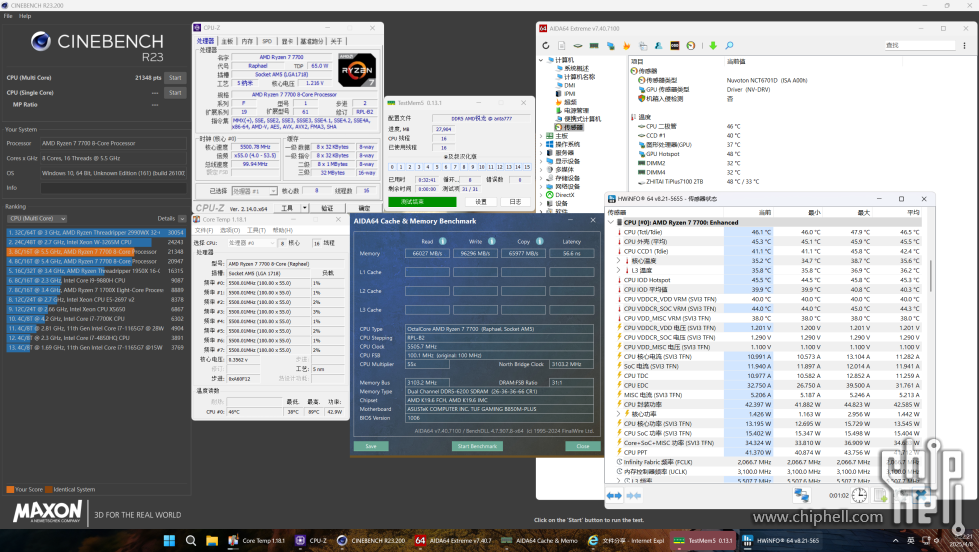The height and width of the screenshot is (552, 979).
Task: Click the Refresh icon in AIDA64 toolbar
Action: [546, 46]
